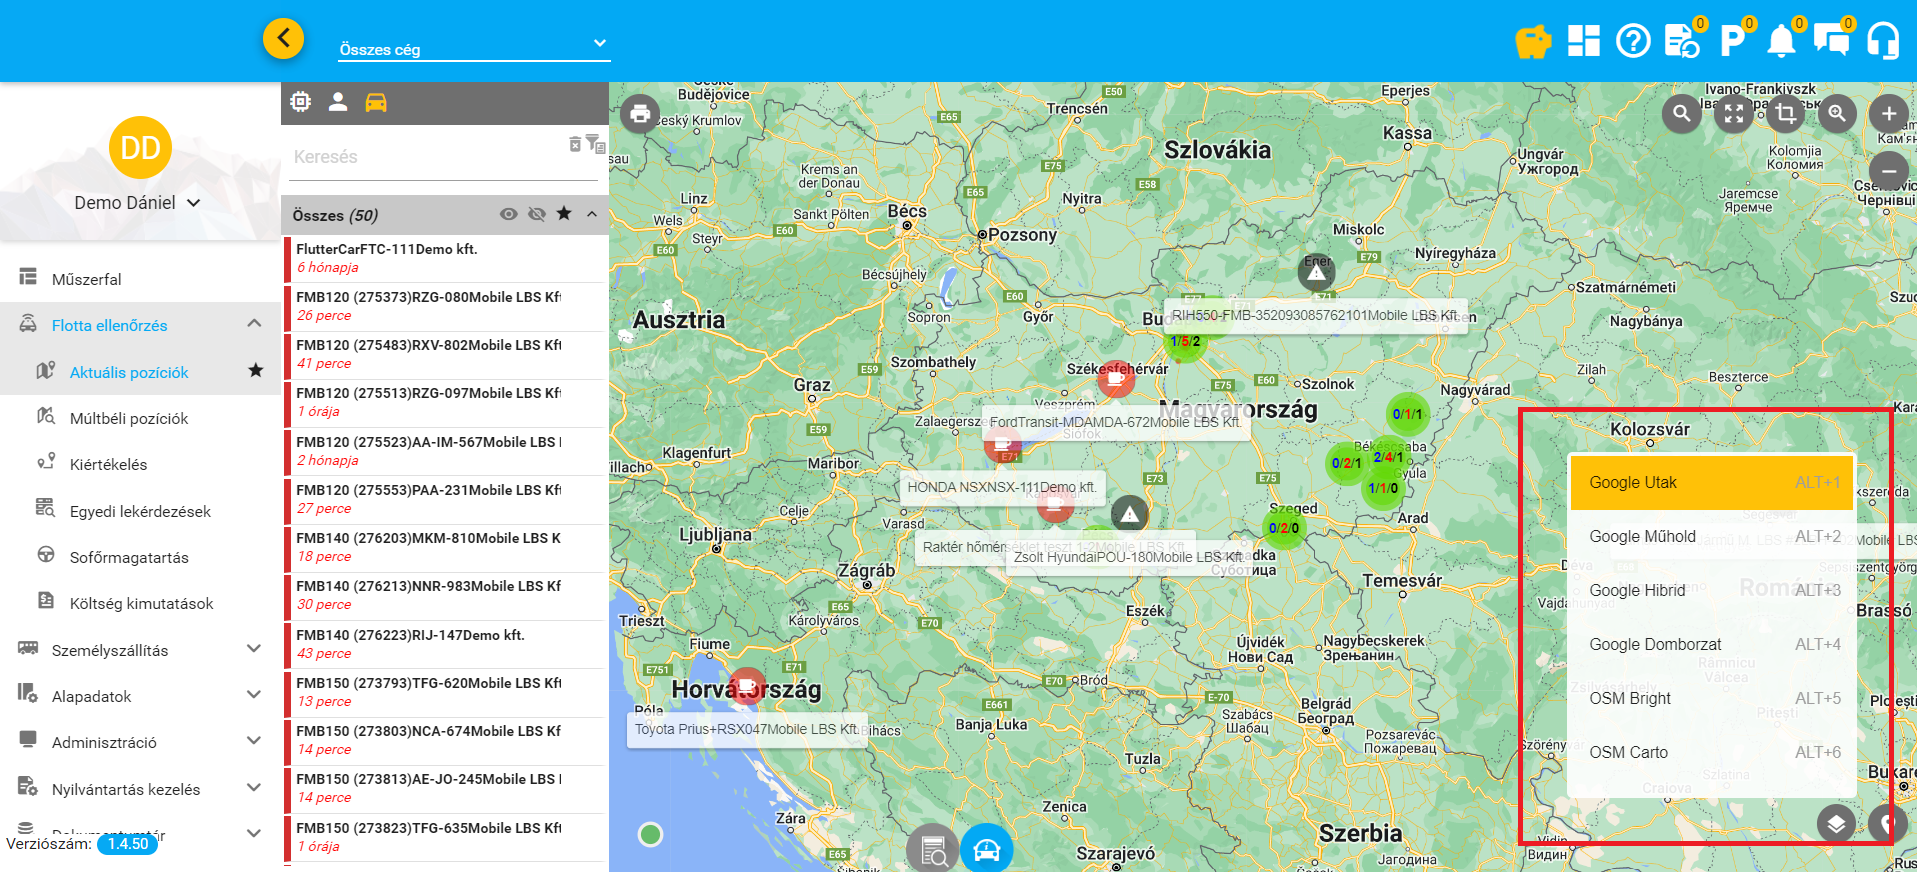The image size is (1917, 872).
Task: Click the fullscreen map icon
Action: [1734, 114]
